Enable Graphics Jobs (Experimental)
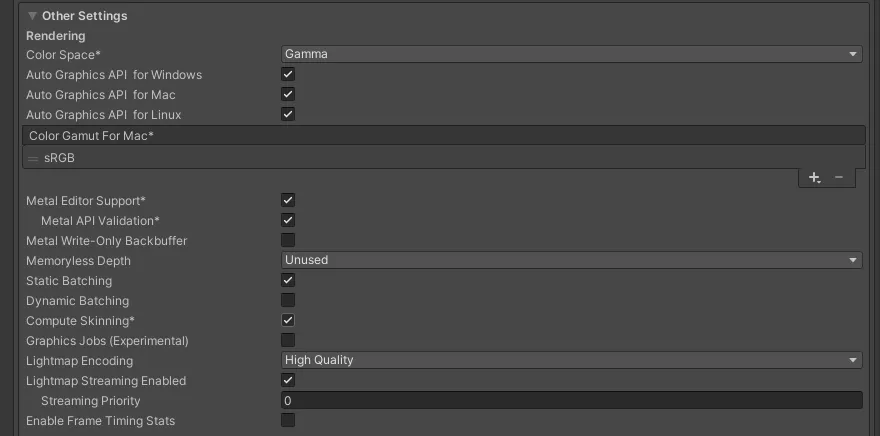 pos(288,341)
